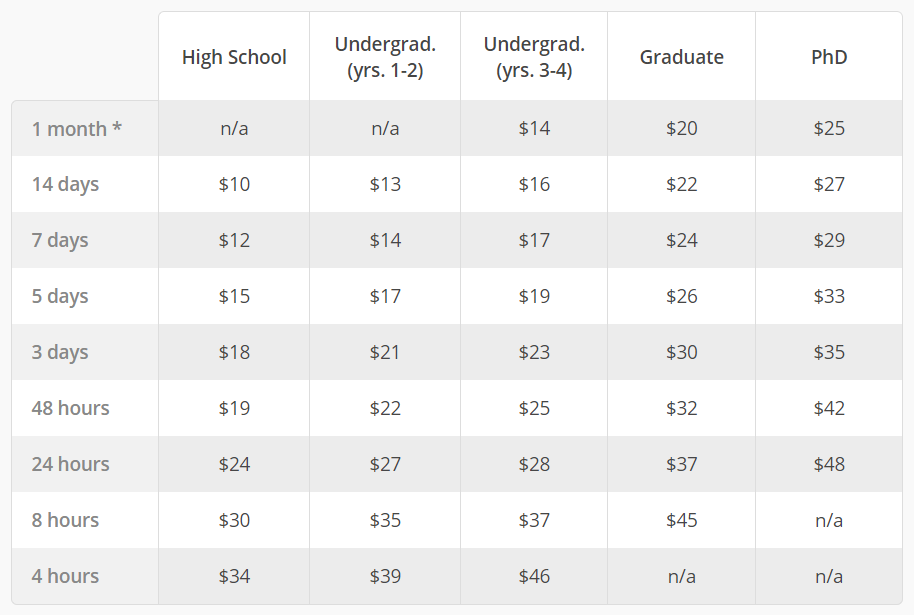Pick the $48 PhD 24 hours price
914x615 pixels.
pos(829,464)
